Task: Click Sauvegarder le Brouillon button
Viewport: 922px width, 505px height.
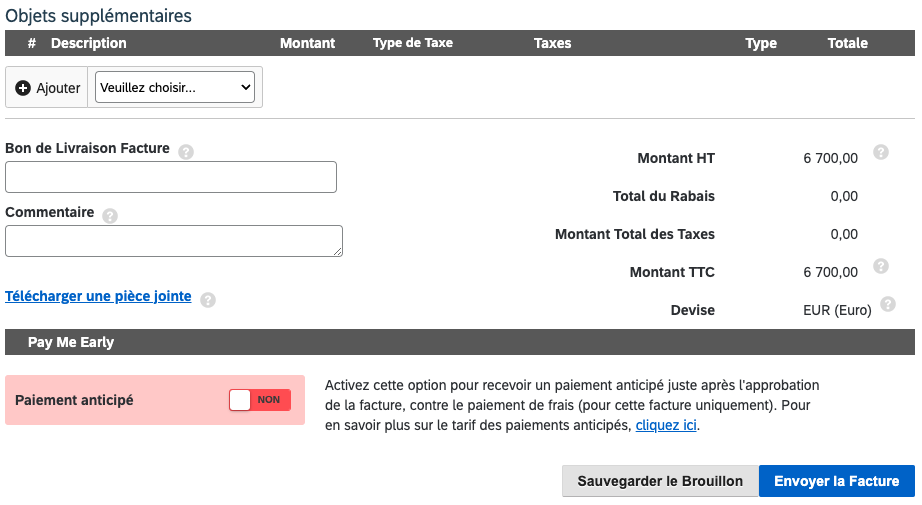Action: click(660, 481)
